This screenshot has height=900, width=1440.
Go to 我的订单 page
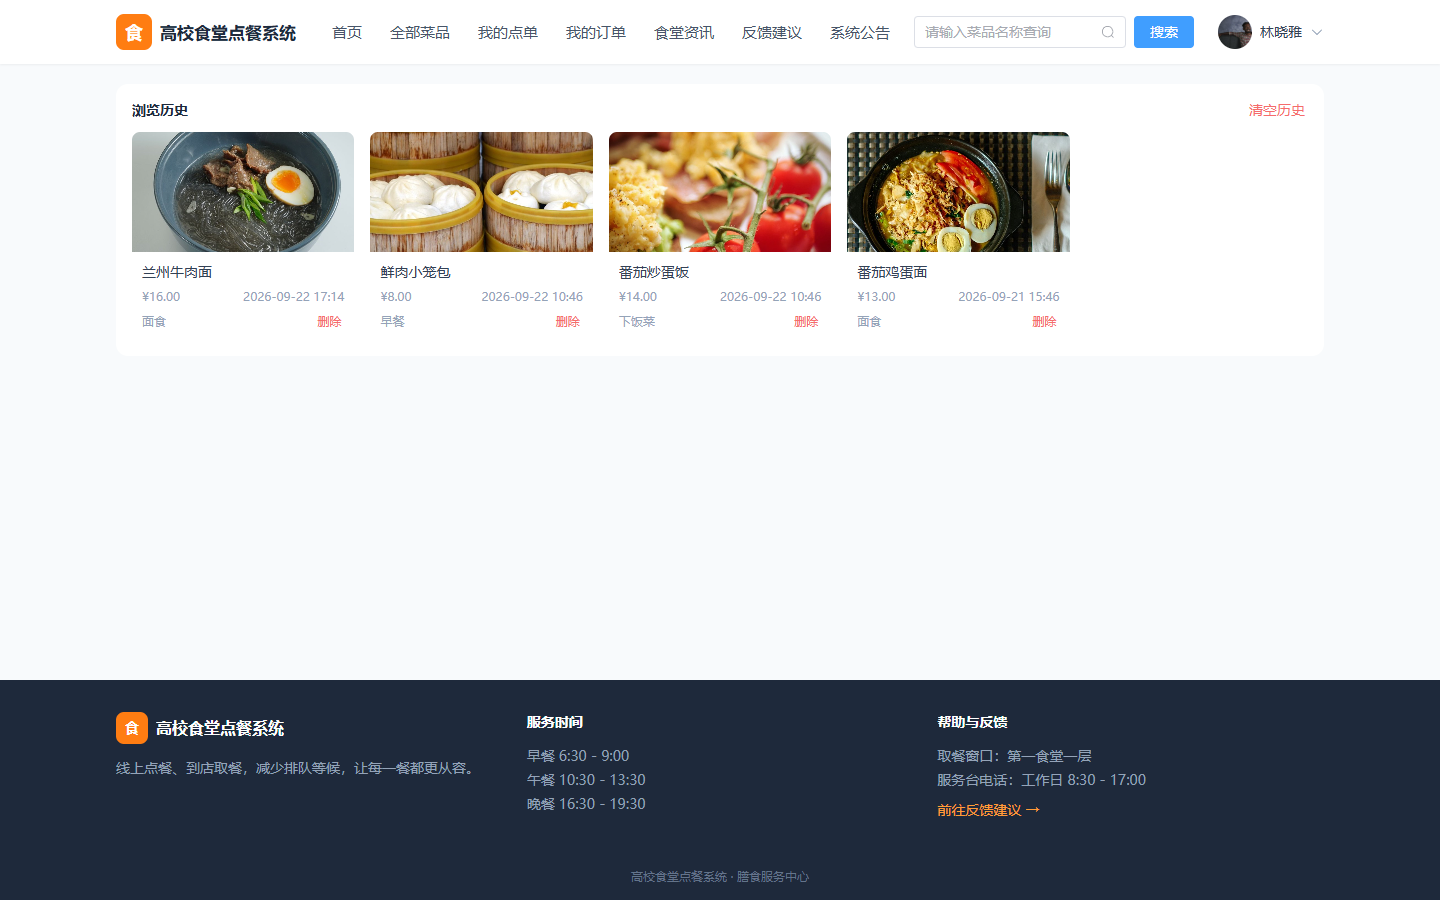pos(596,32)
